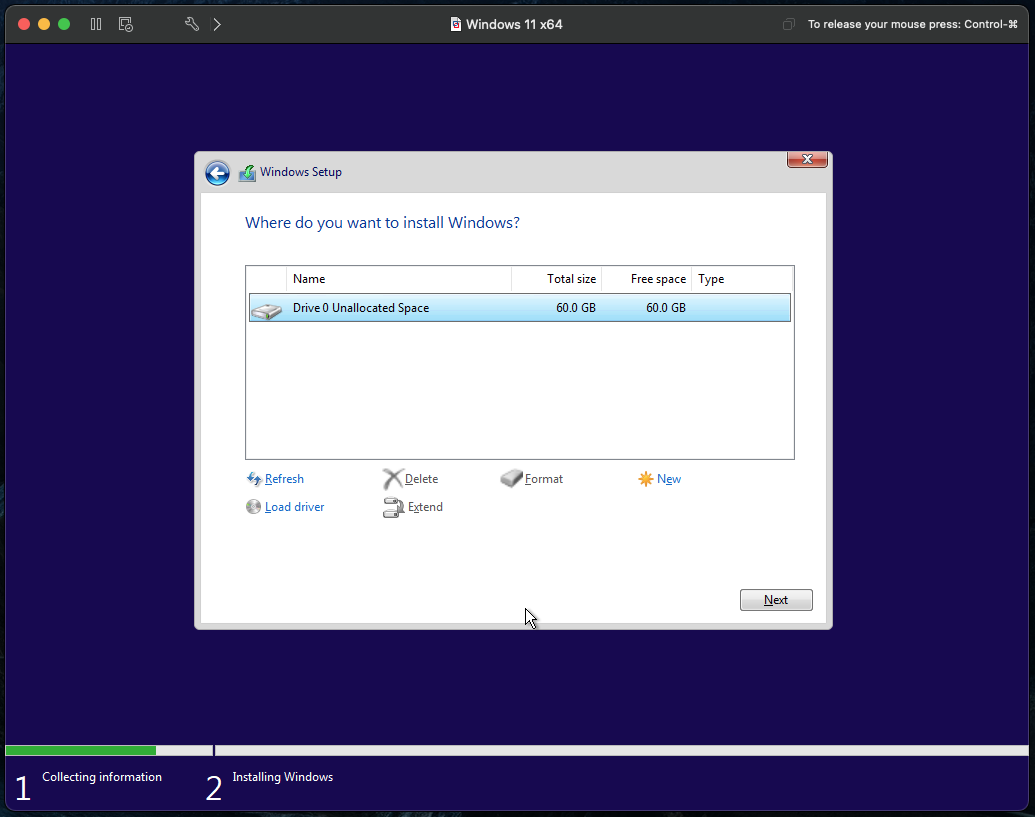This screenshot has width=1035, height=817.
Task: Click the Load driver disc icon
Action: (x=253, y=507)
